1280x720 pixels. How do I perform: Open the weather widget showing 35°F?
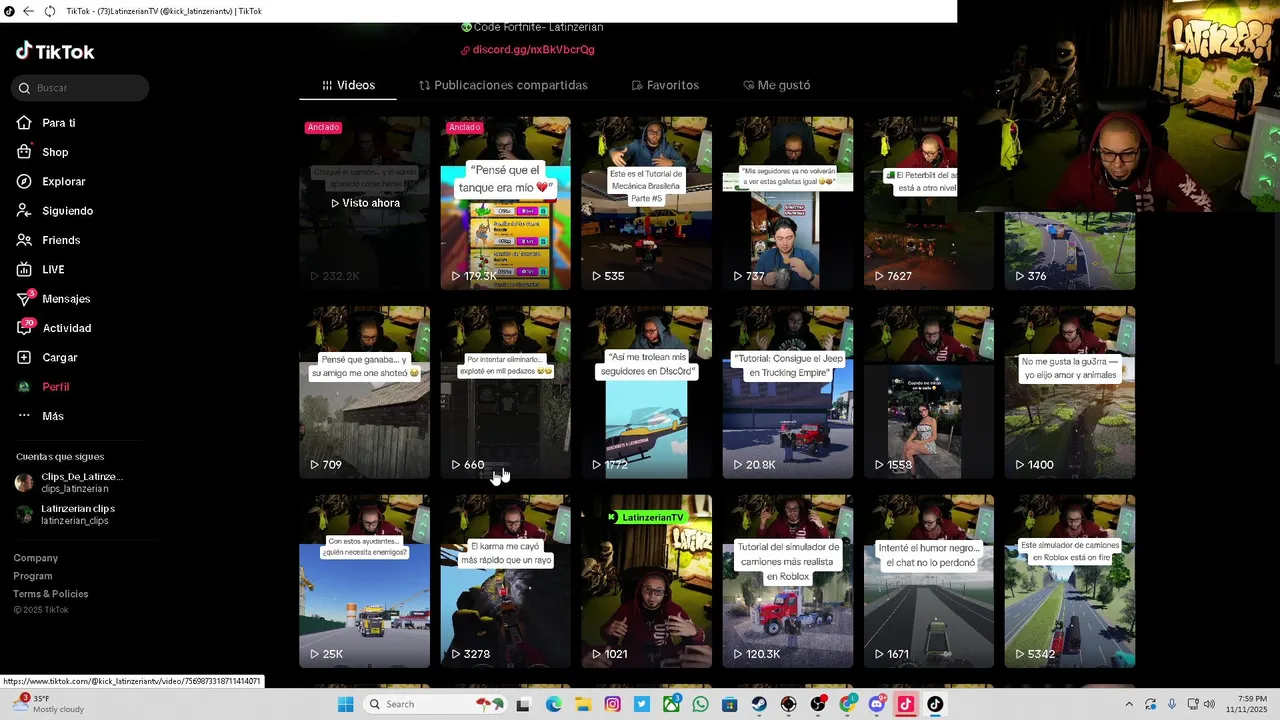point(48,704)
